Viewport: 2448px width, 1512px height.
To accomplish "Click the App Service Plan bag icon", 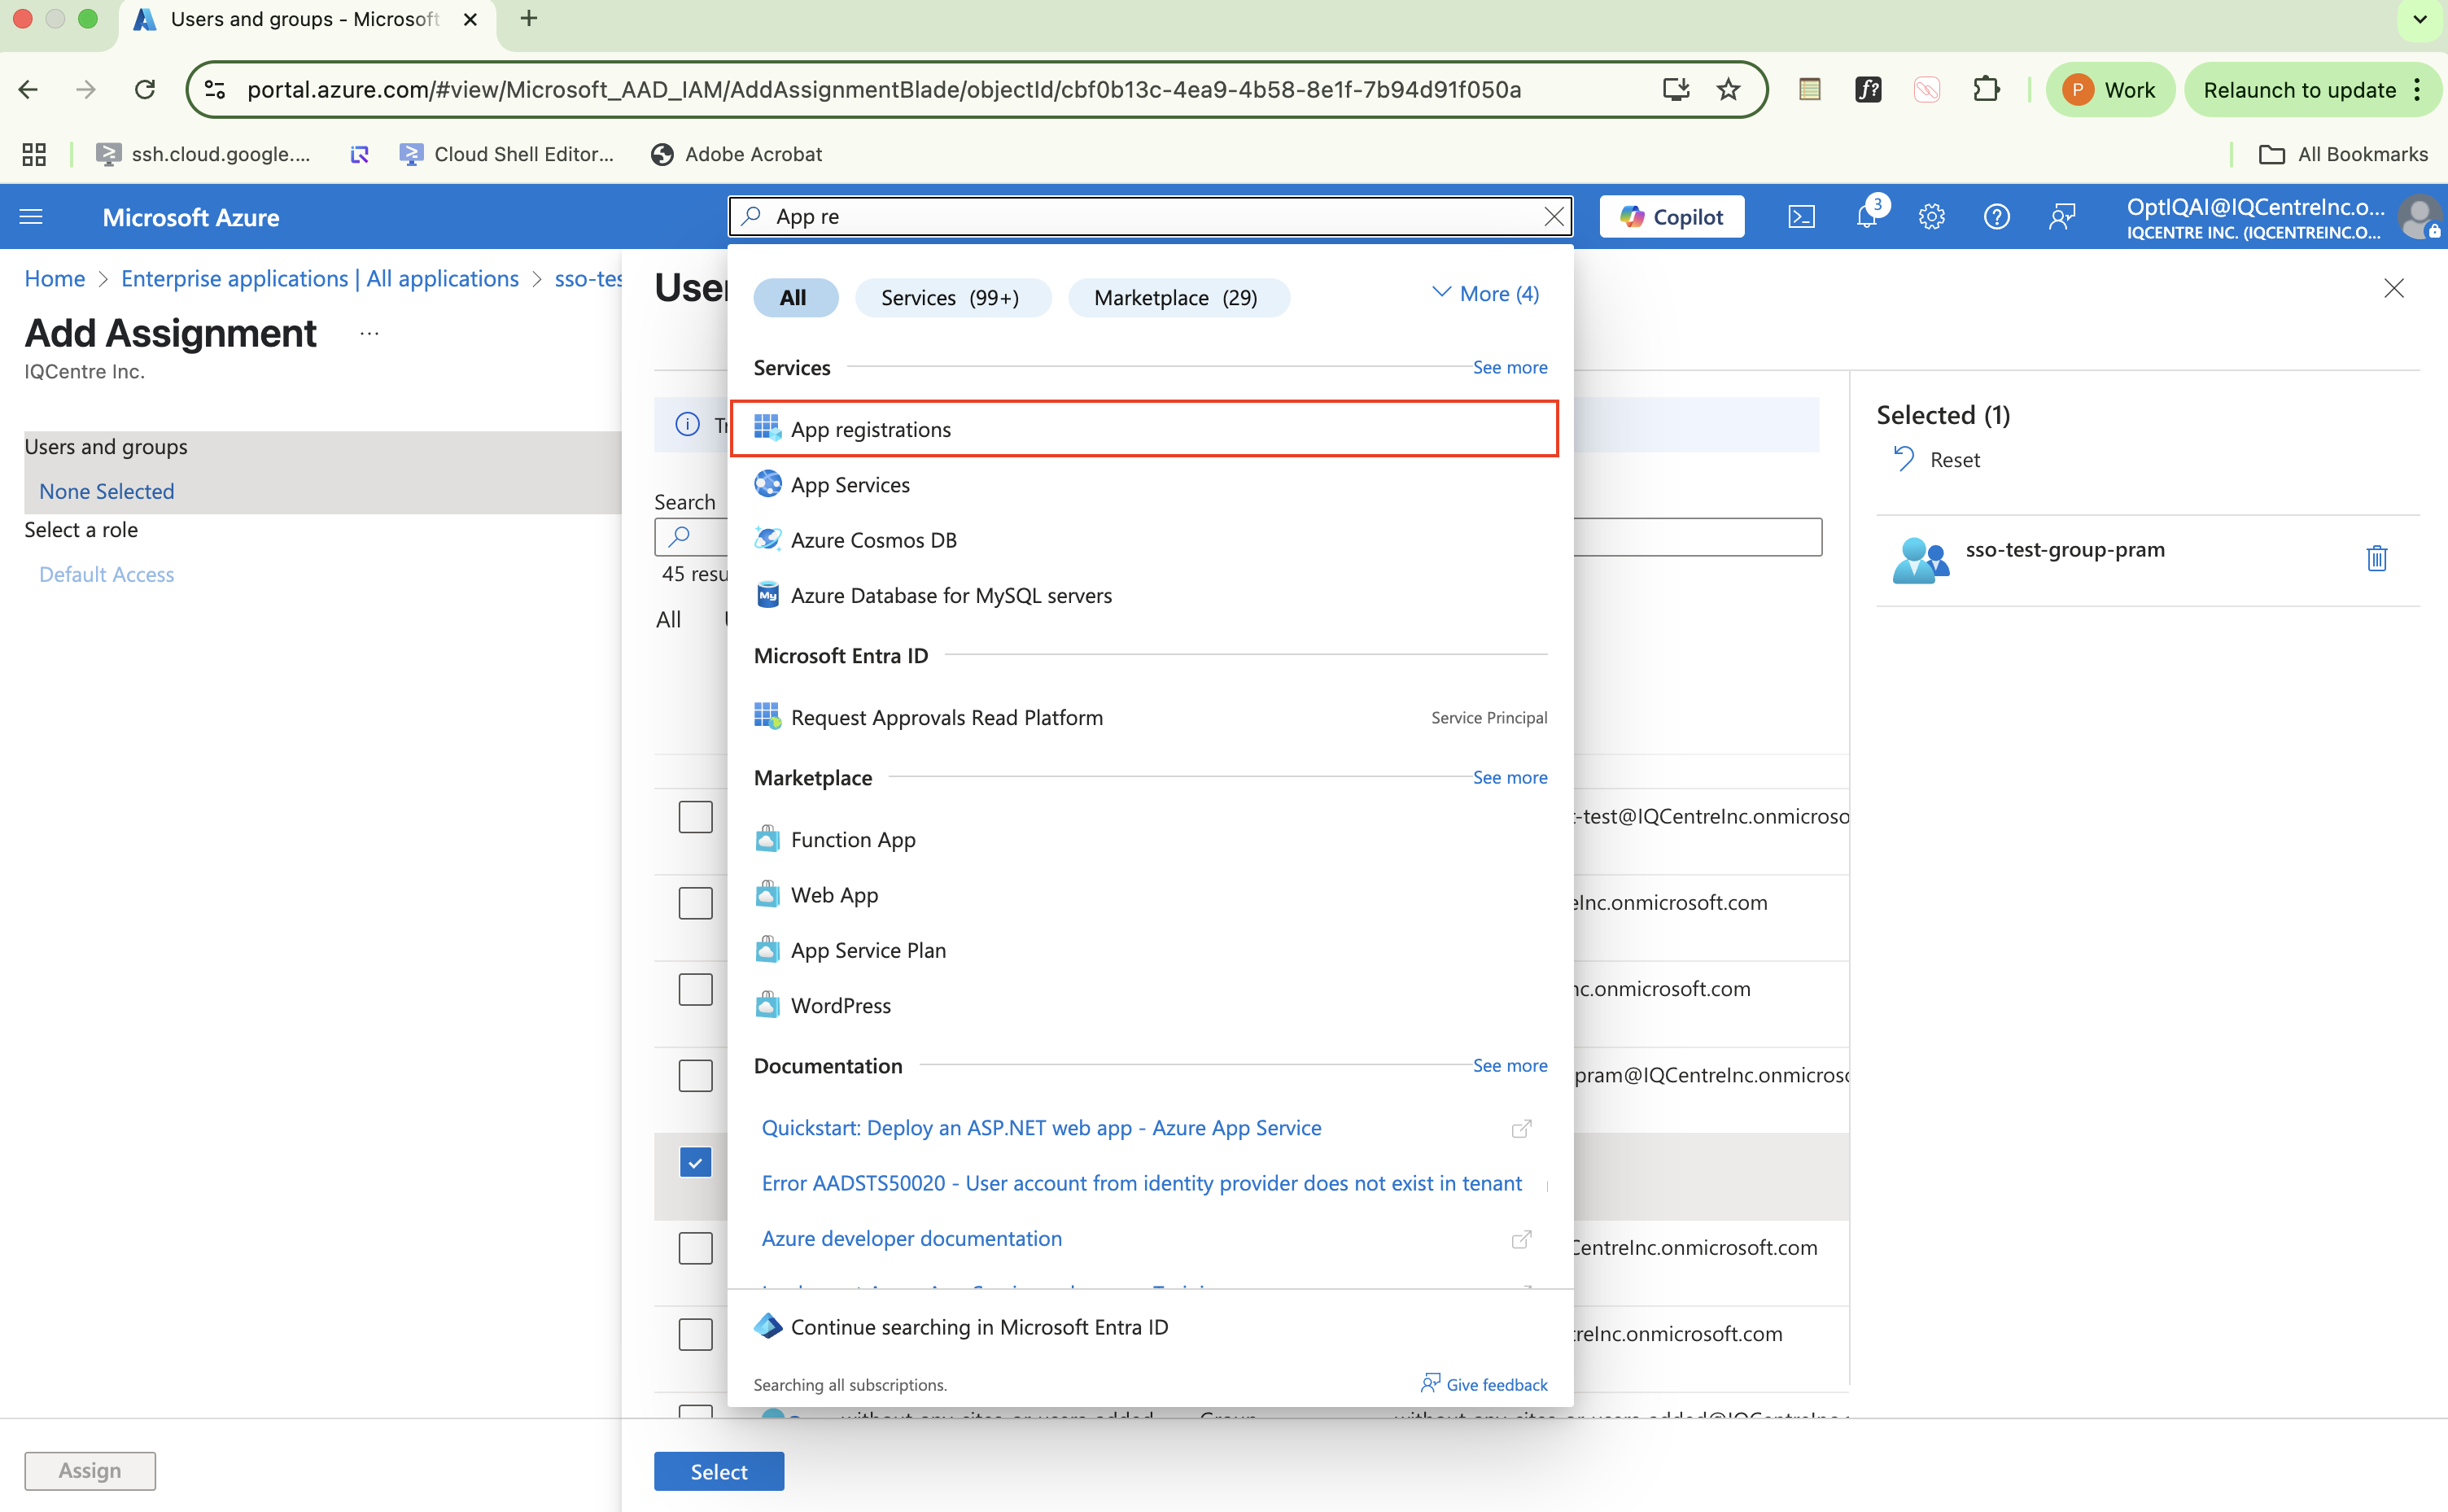I will pos(767,949).
